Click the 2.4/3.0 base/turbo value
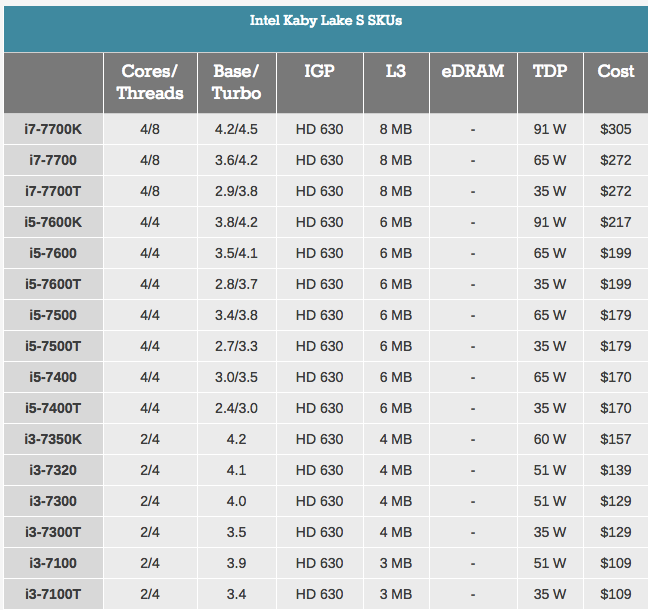Image resolution: width=648 pixels, height=610 pixels. coord(236,408)
